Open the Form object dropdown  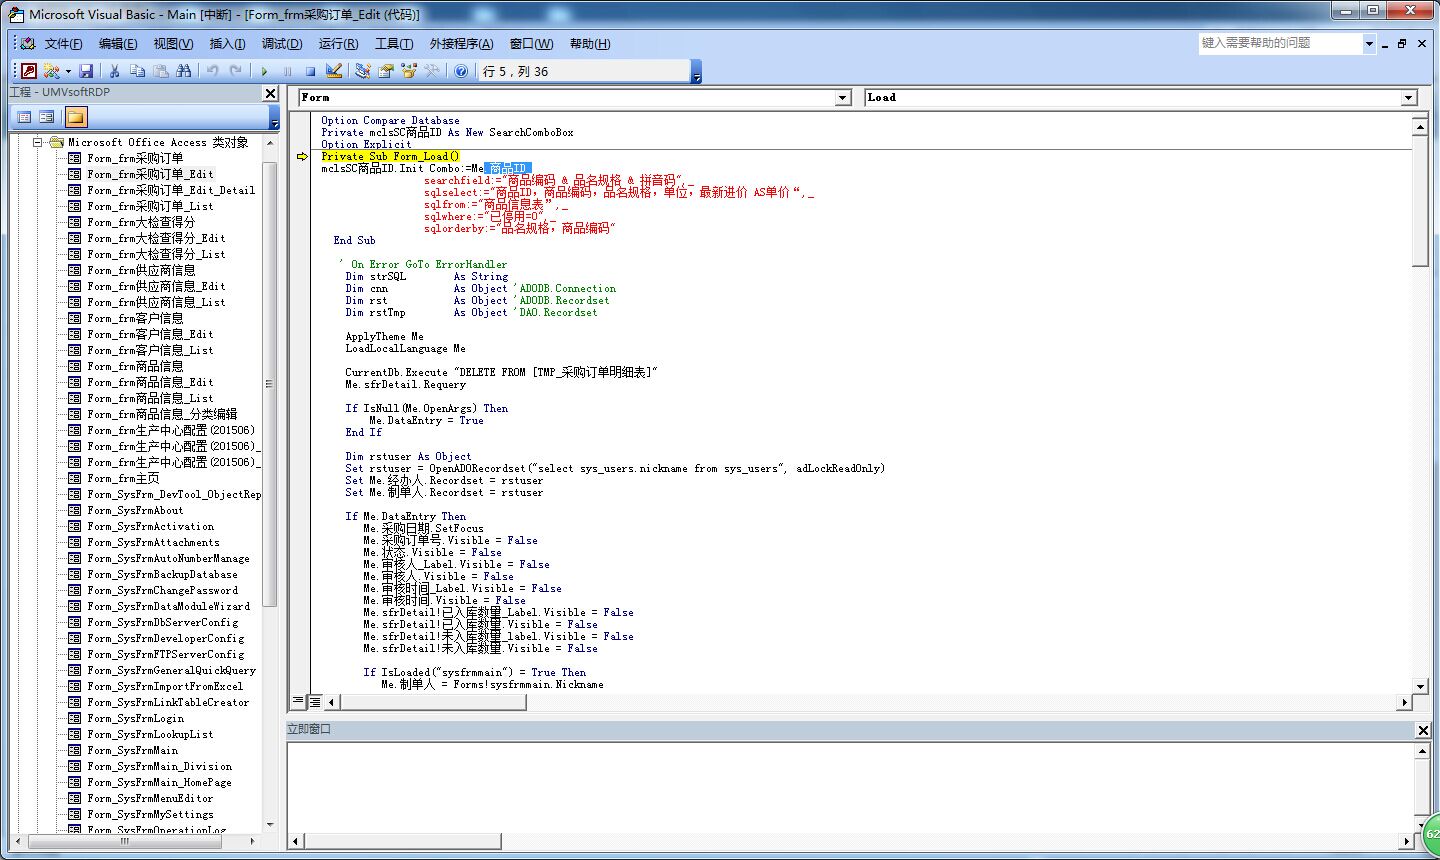[842, 98]
